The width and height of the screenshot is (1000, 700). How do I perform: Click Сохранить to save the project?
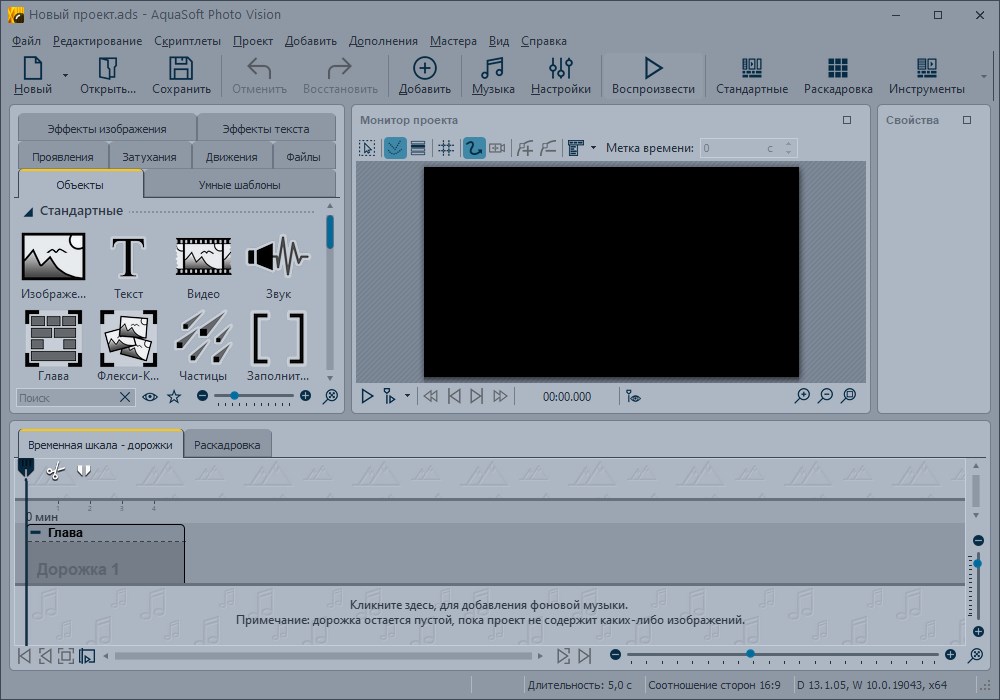181,75
